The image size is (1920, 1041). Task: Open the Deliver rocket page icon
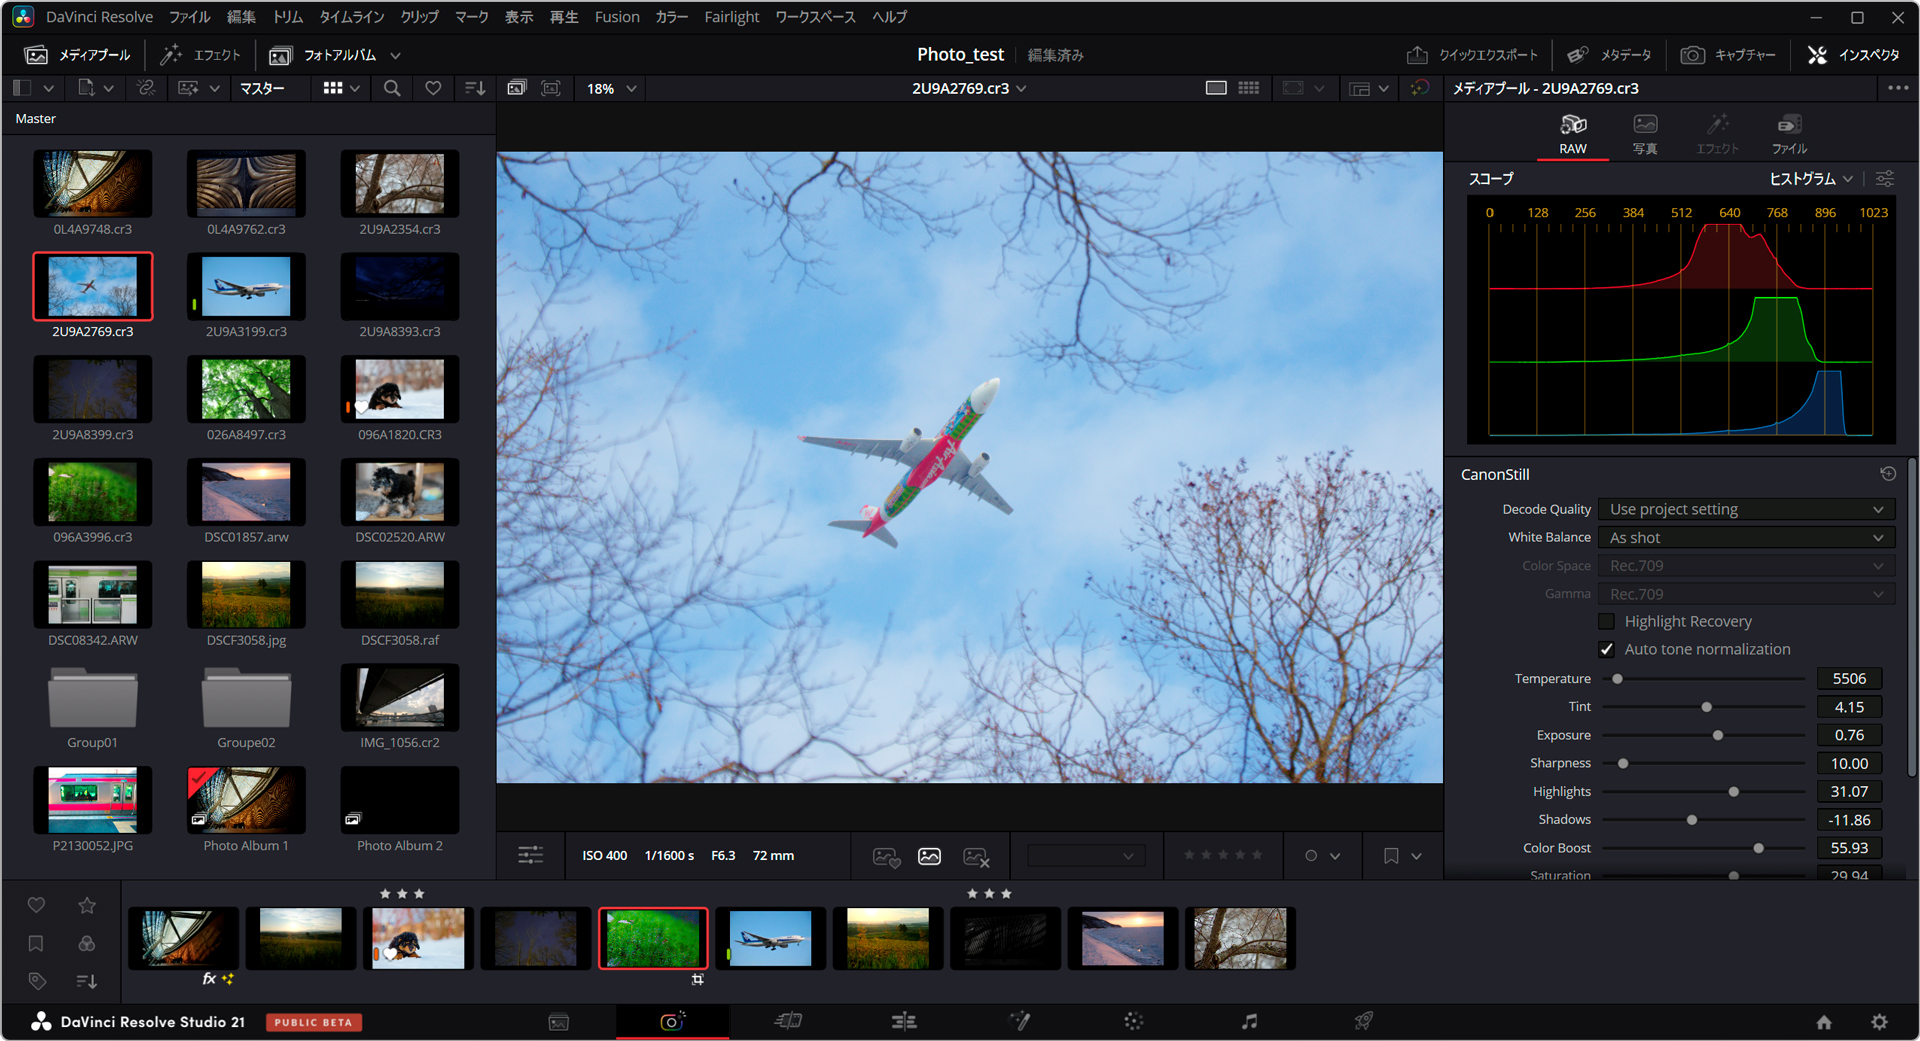point(1363,1021)
